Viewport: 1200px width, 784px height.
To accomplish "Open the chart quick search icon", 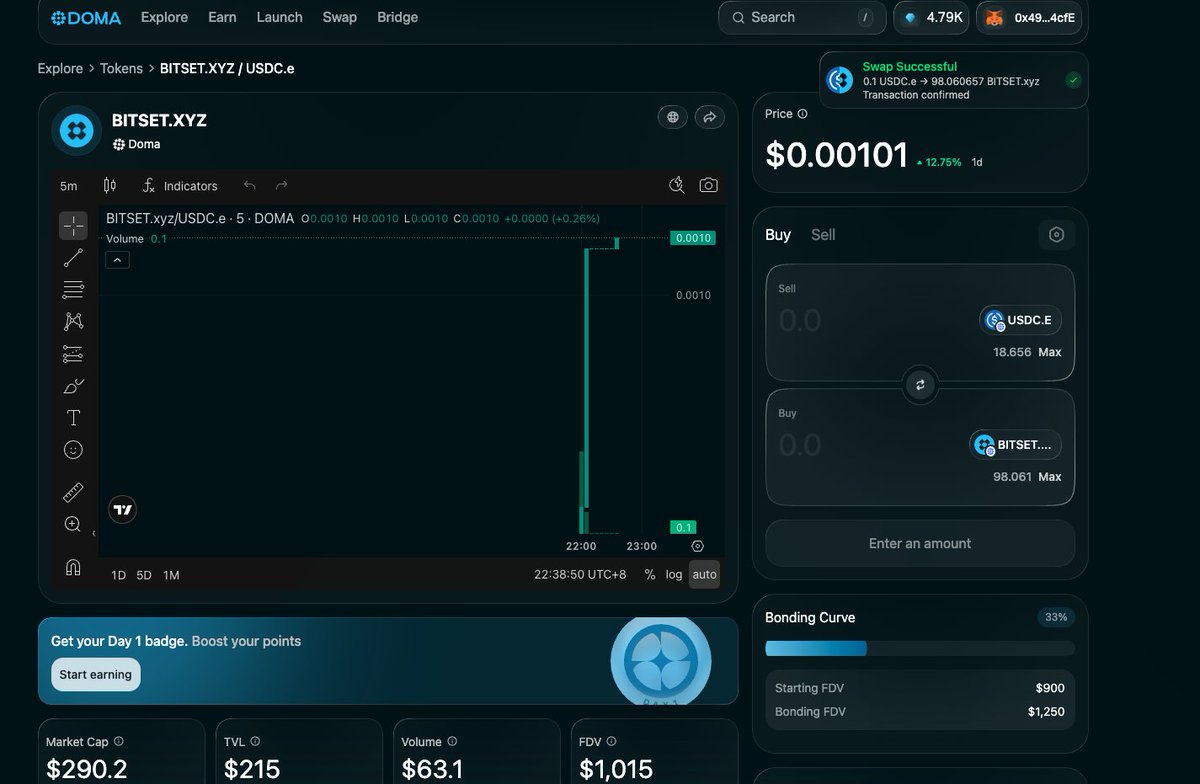I will pos(677,185).
